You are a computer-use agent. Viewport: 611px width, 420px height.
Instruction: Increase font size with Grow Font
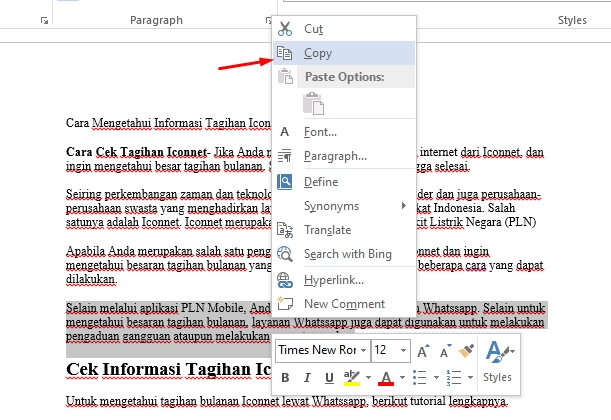424,350
